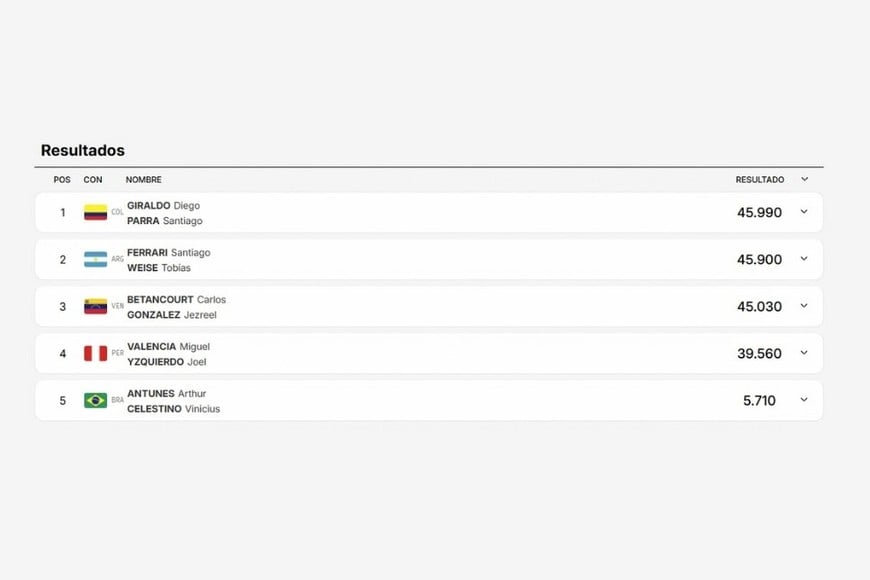Expand the Brazil result row chevron
Viewport: 870px width, 580px height.
click(804, 400)
